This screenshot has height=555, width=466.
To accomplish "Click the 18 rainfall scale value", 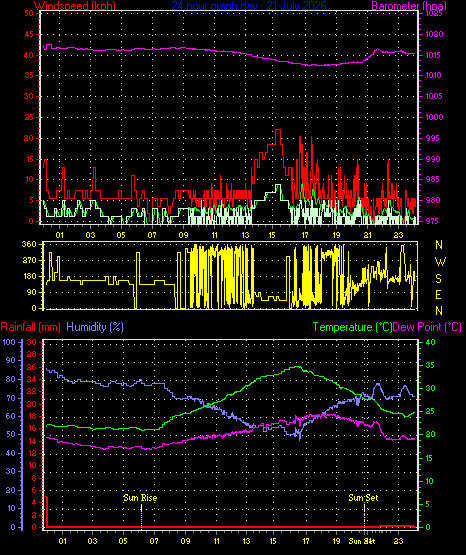I will tap(31, 416).
